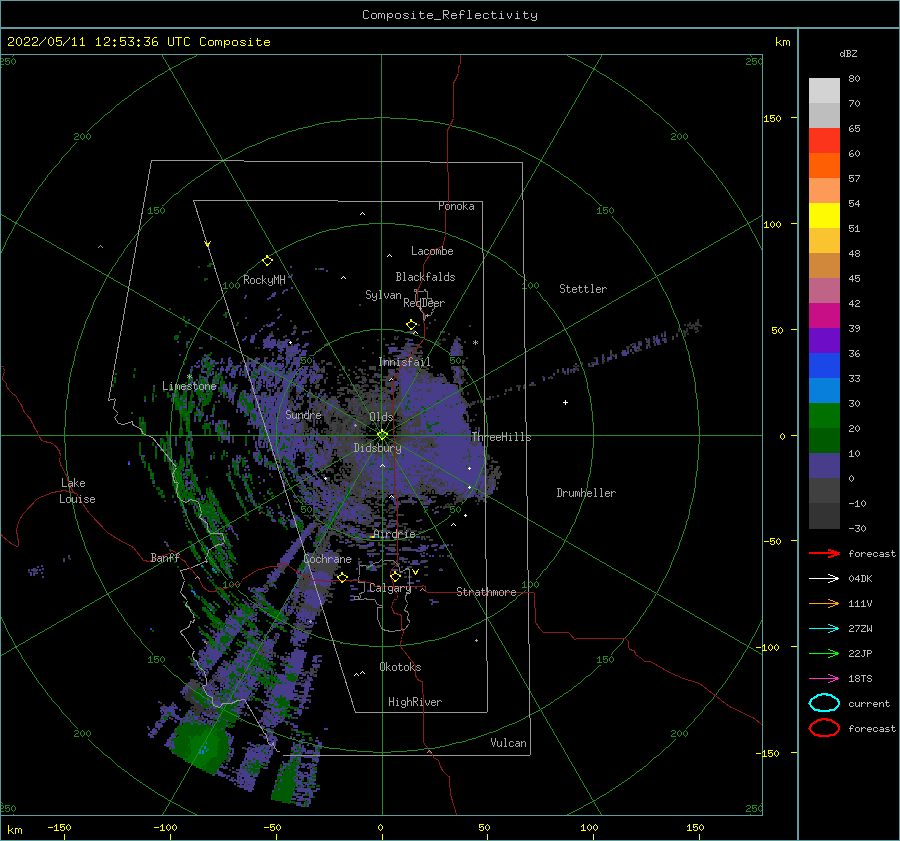The width and height of the screenshot is (900, 841).
Task: Click the dense green echo cell at southwest edge
Action: [x=200, y=746]
